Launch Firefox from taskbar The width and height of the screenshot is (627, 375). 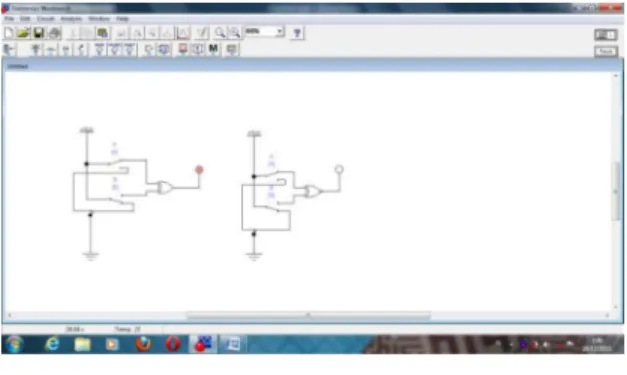pyautogui.click(x=143, y=344)
